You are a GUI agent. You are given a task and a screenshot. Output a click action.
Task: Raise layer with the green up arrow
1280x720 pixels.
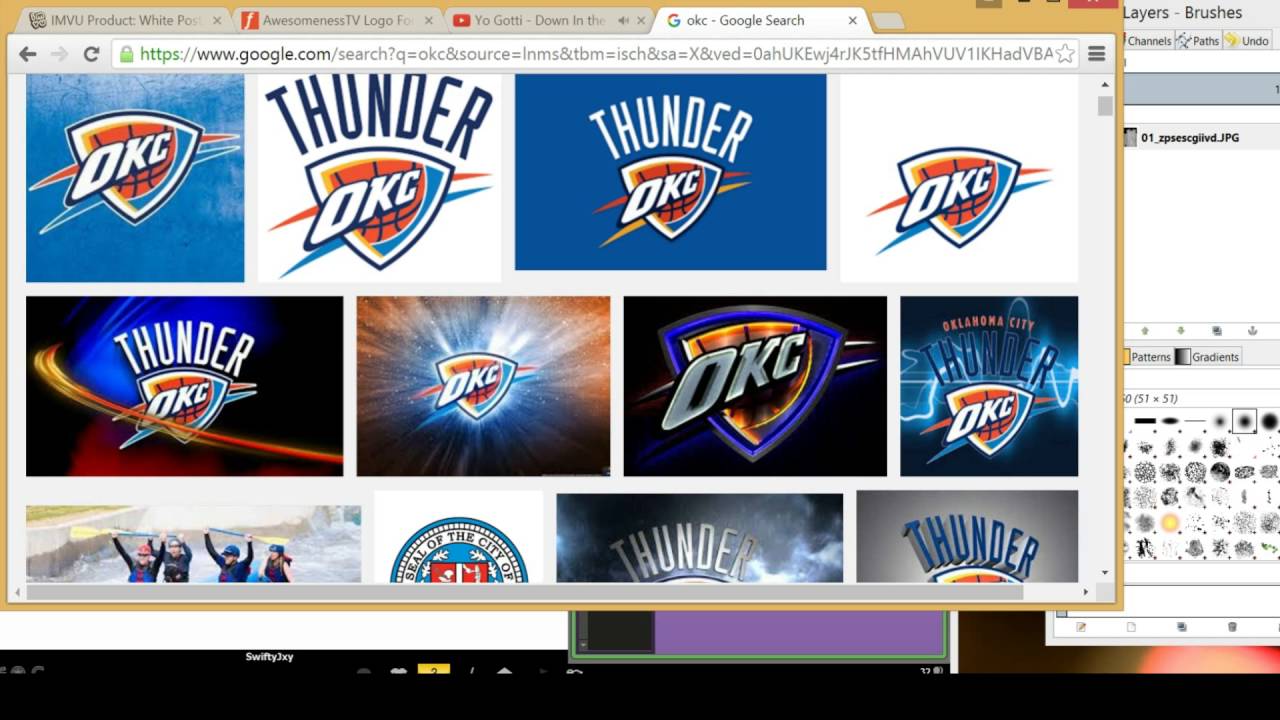(x=1145, y=331)
